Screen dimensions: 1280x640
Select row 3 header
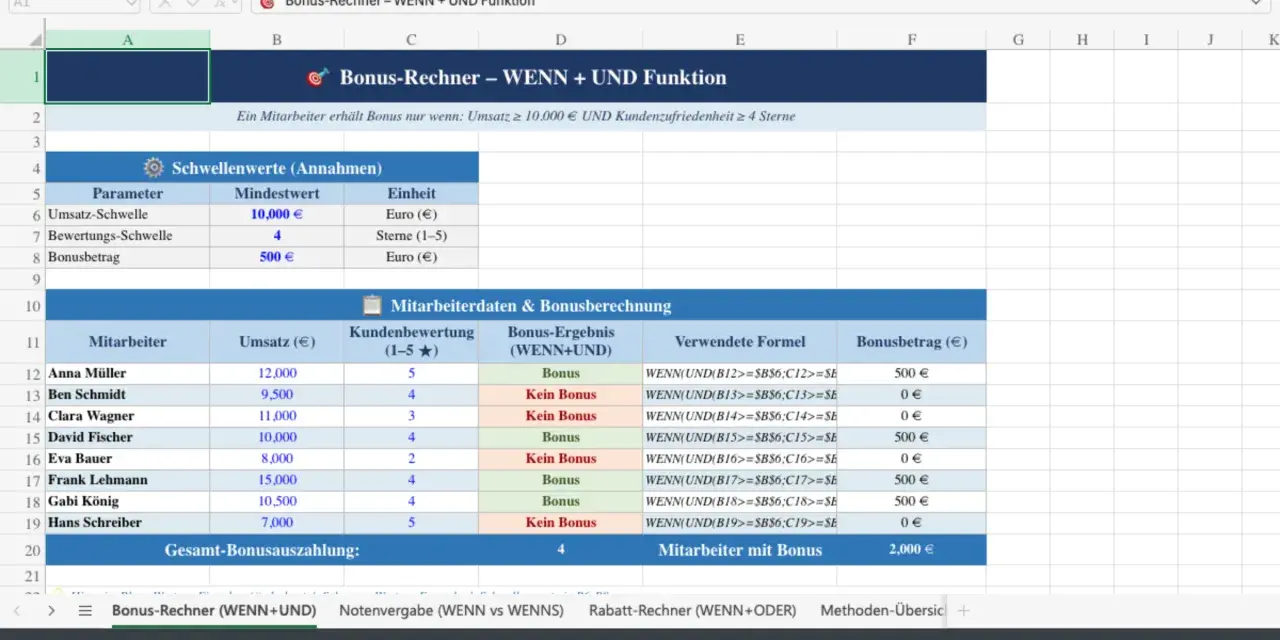coord(23,142)
